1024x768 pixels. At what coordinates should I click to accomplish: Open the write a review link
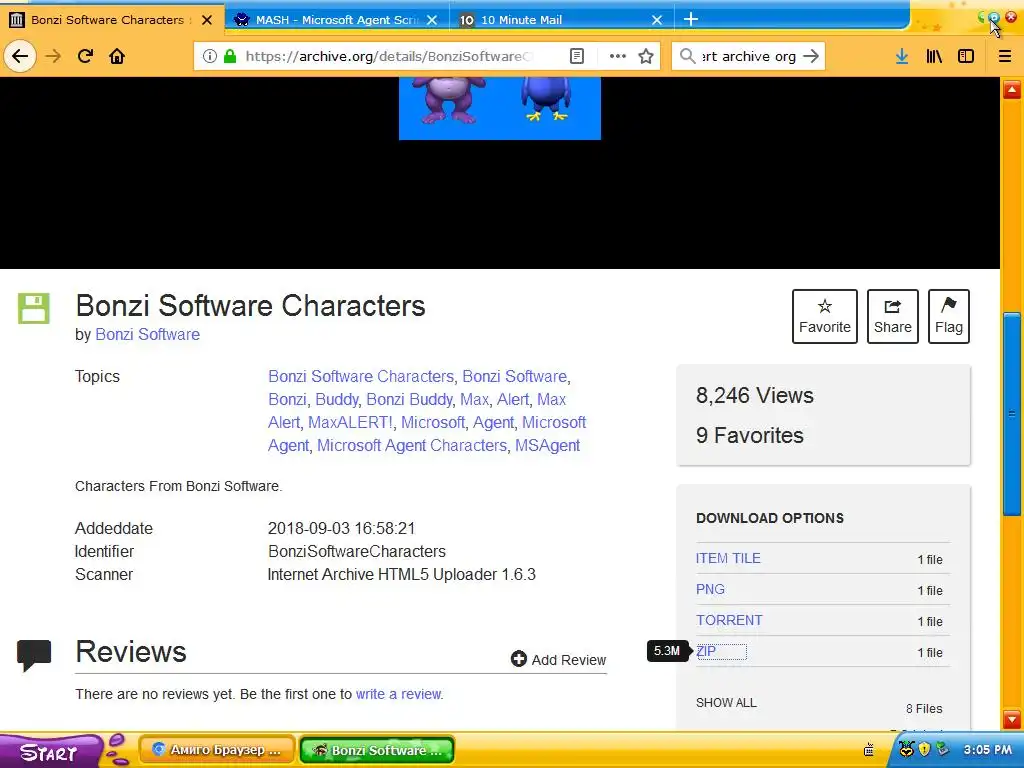point(398,694)
